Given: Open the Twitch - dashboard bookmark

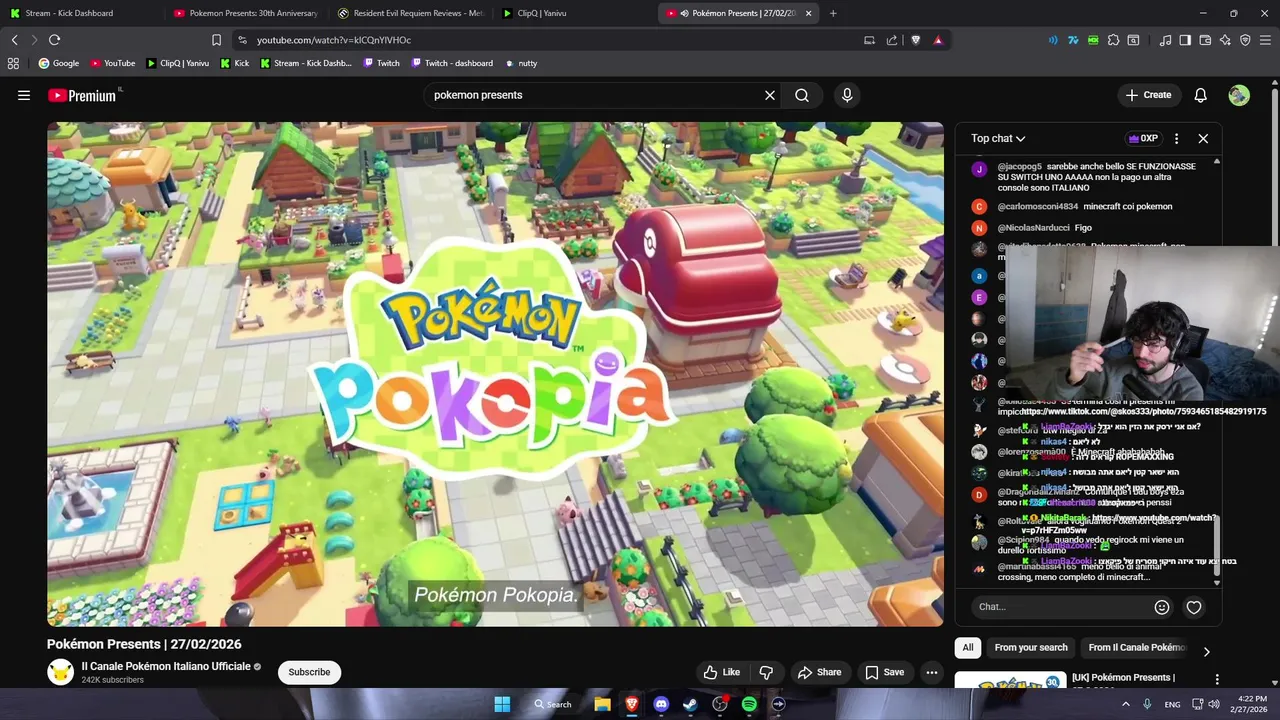Looking at the screenshot, I should pyautogui.click(x=451, y=63).
